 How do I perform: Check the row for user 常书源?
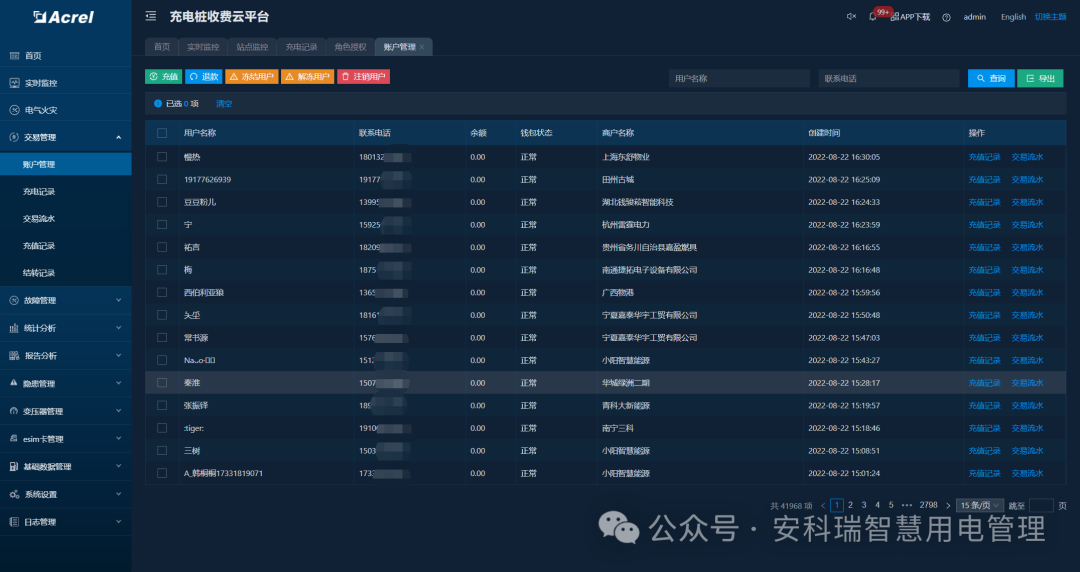pos(162,338)
